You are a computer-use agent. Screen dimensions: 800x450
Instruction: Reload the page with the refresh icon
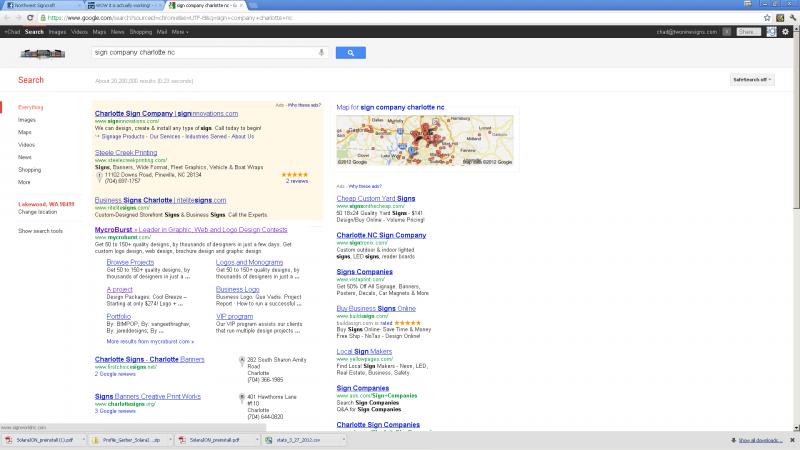pos(30,18)
